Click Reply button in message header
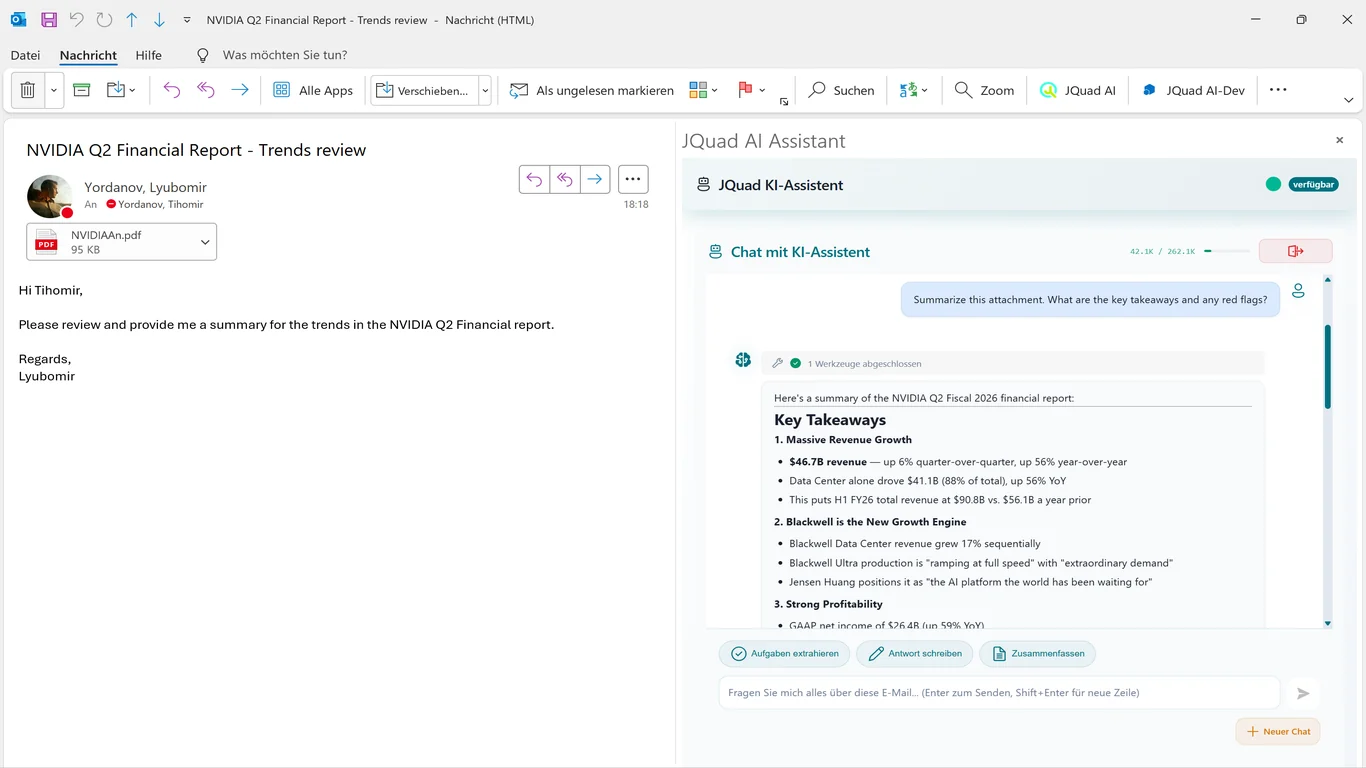1366x768 pixels. (535, 179)
